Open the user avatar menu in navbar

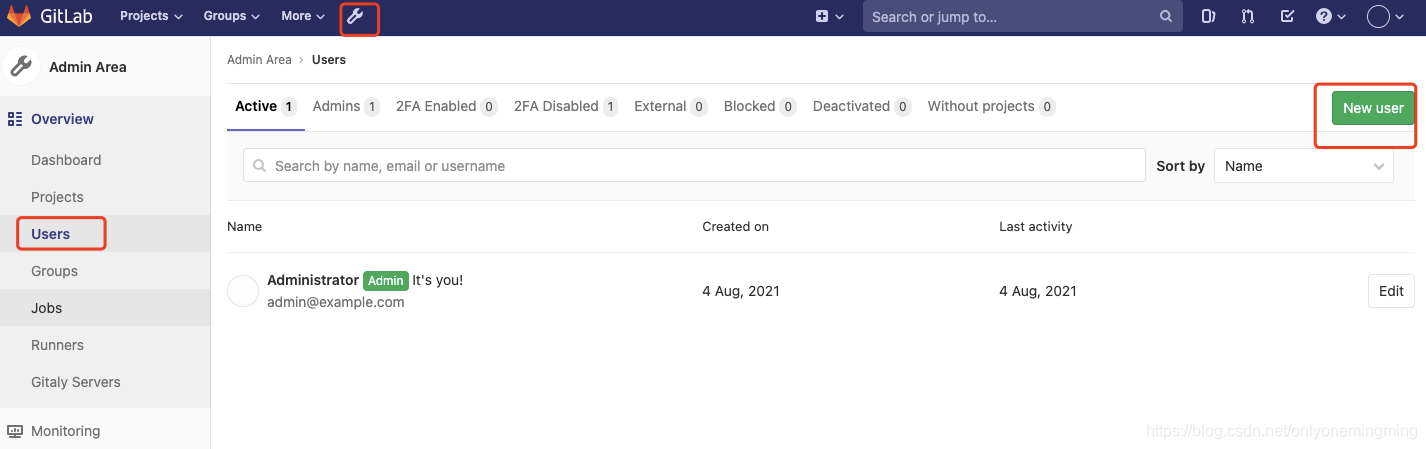[x=1379, y=16]
